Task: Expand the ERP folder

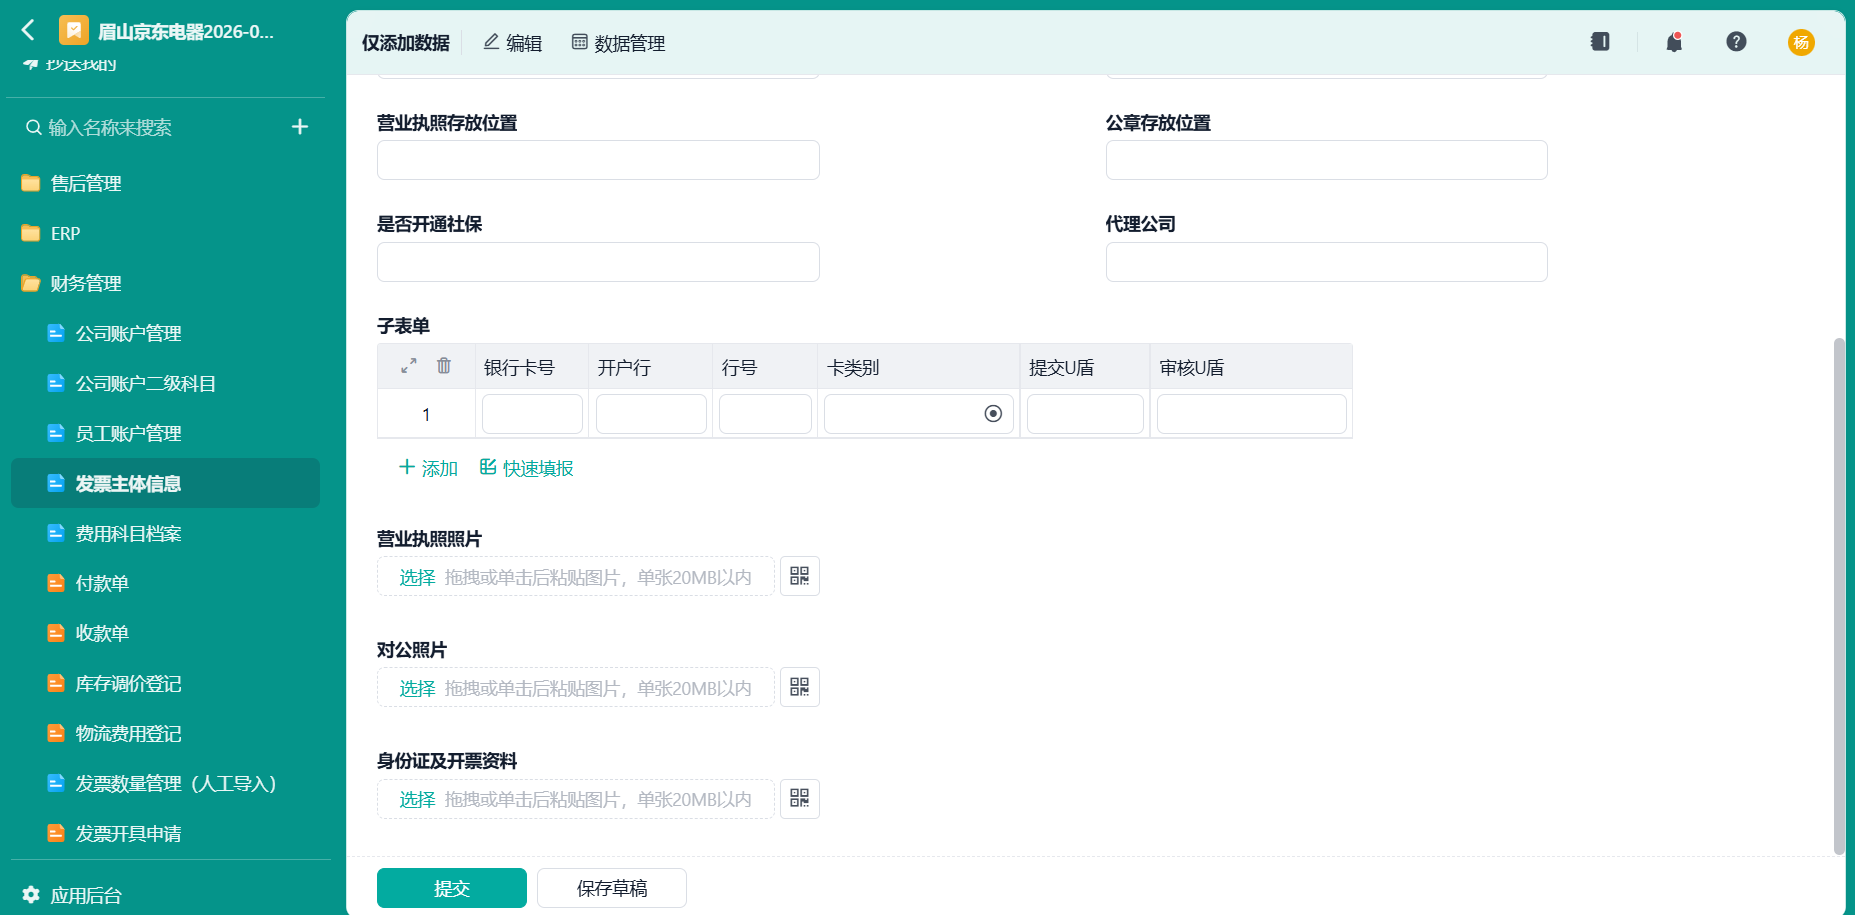Action: tap(165, 233)
